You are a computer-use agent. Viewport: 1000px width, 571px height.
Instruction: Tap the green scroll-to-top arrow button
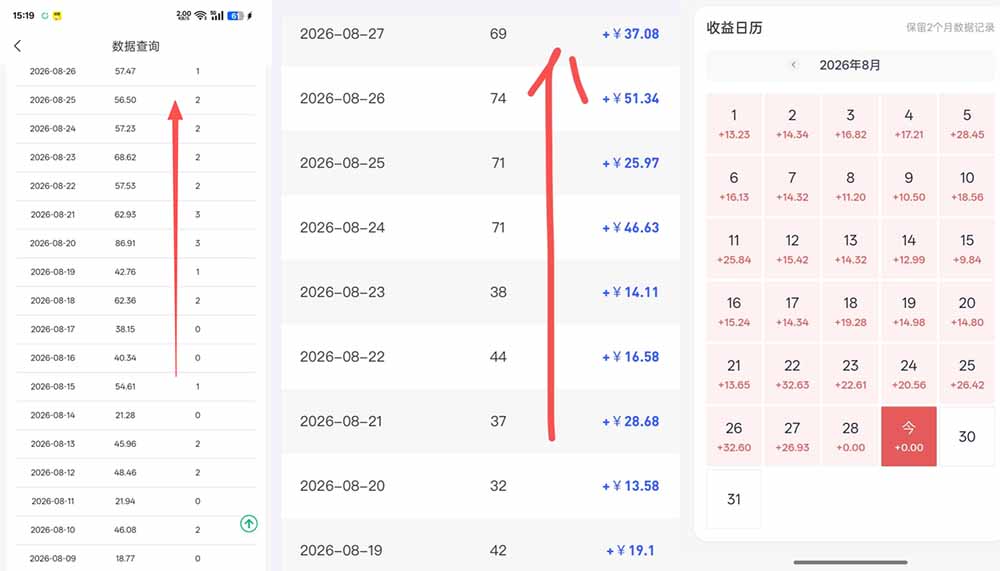click(249, 524)
